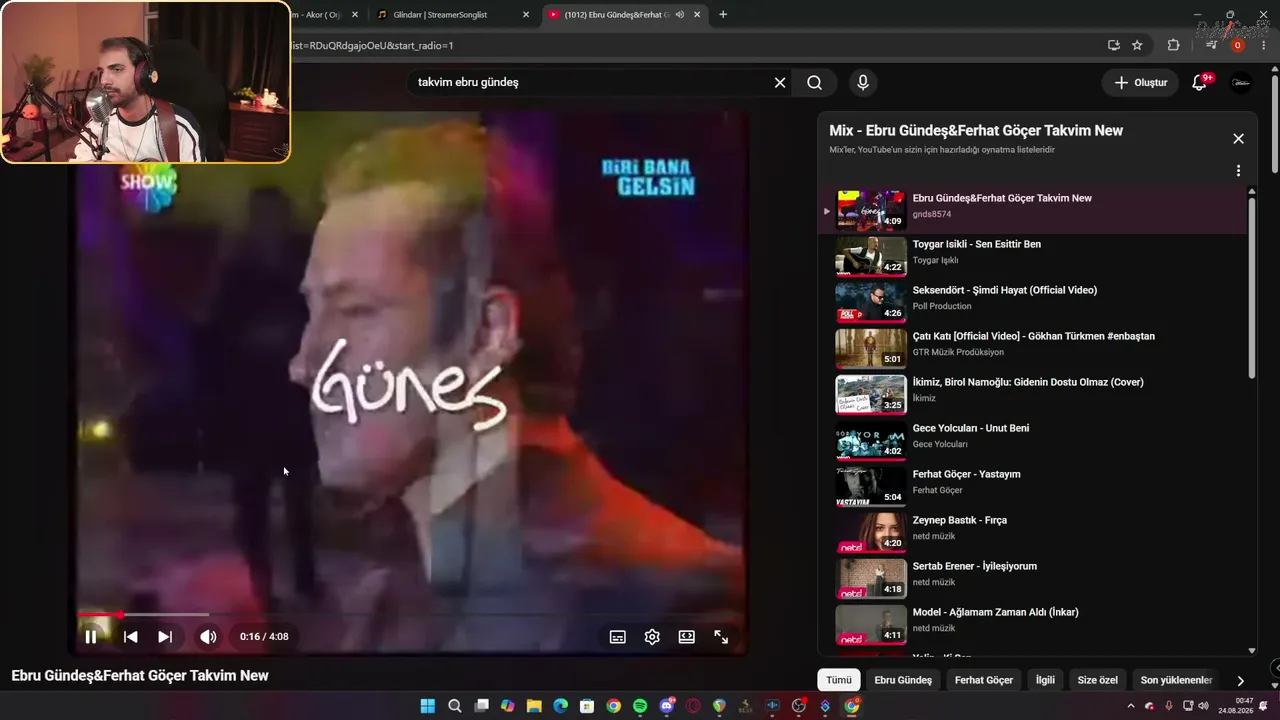The width and height of the screenshot is (1280, 720).
Task: Open the video player settings gear
Action: tap(652, 637)
